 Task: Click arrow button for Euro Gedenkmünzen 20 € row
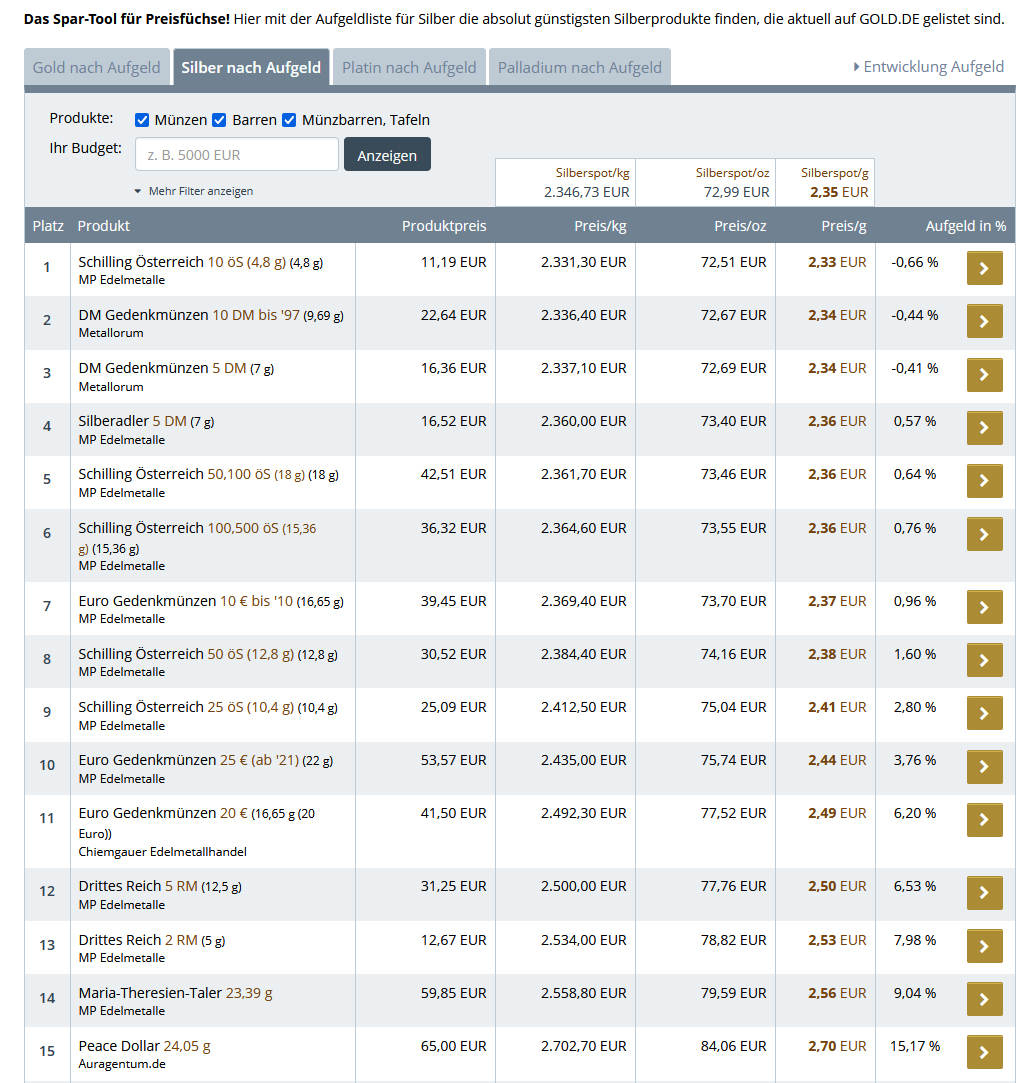984,820
